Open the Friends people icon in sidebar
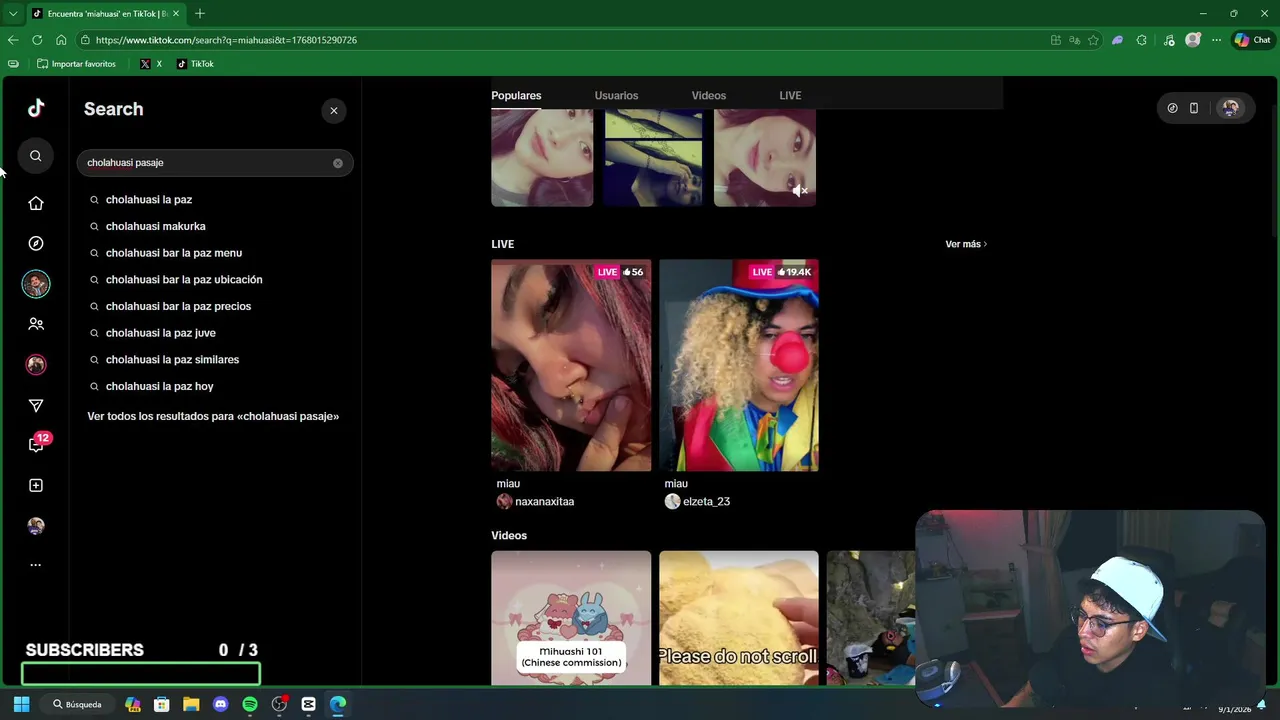The width and height of the screenshot is (1280, 720). pyautogui.click(x=36, y=324)
